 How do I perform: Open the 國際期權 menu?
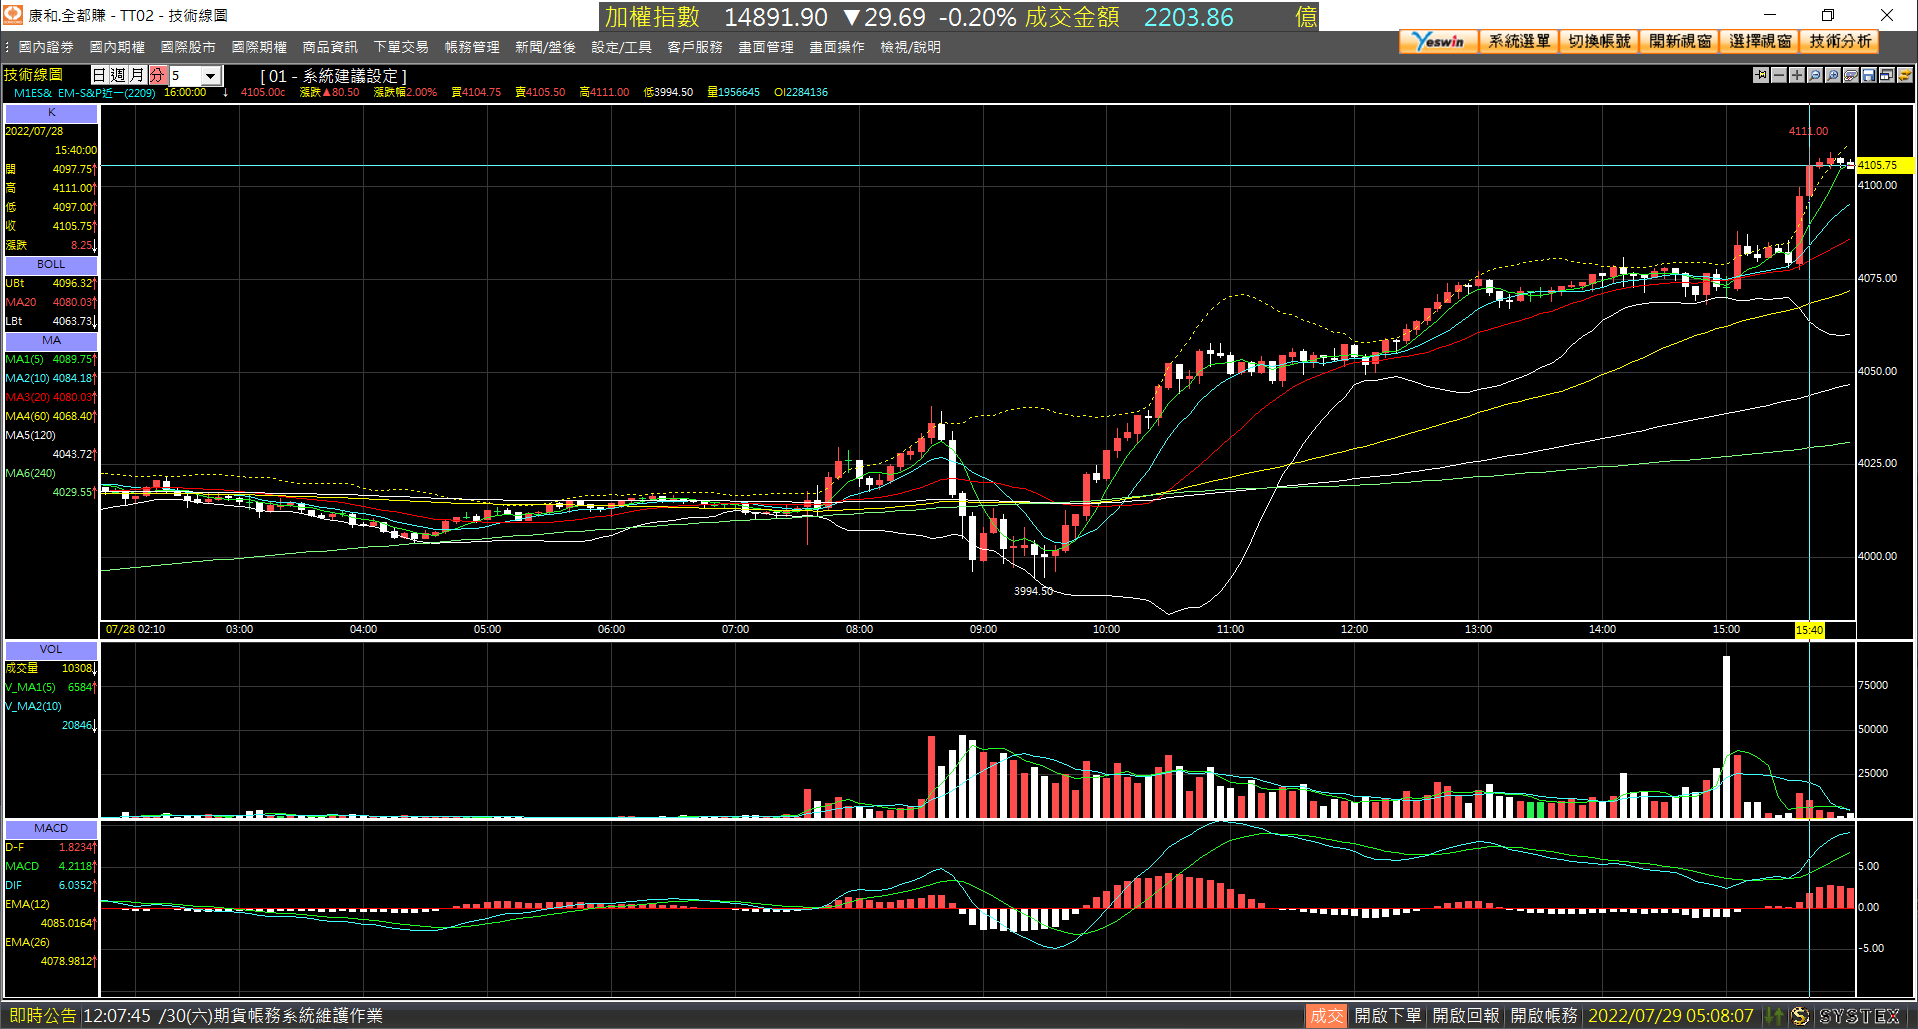click(259, 47)
